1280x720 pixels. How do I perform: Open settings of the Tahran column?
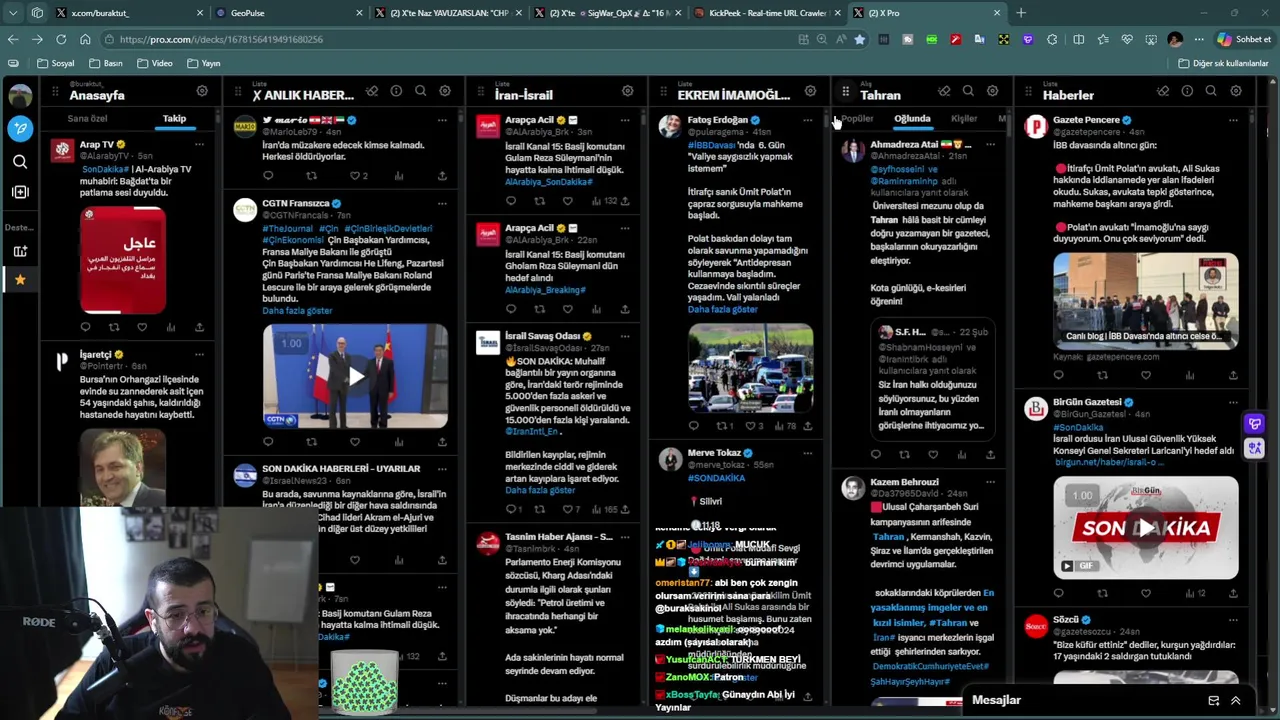click(992, 91)
